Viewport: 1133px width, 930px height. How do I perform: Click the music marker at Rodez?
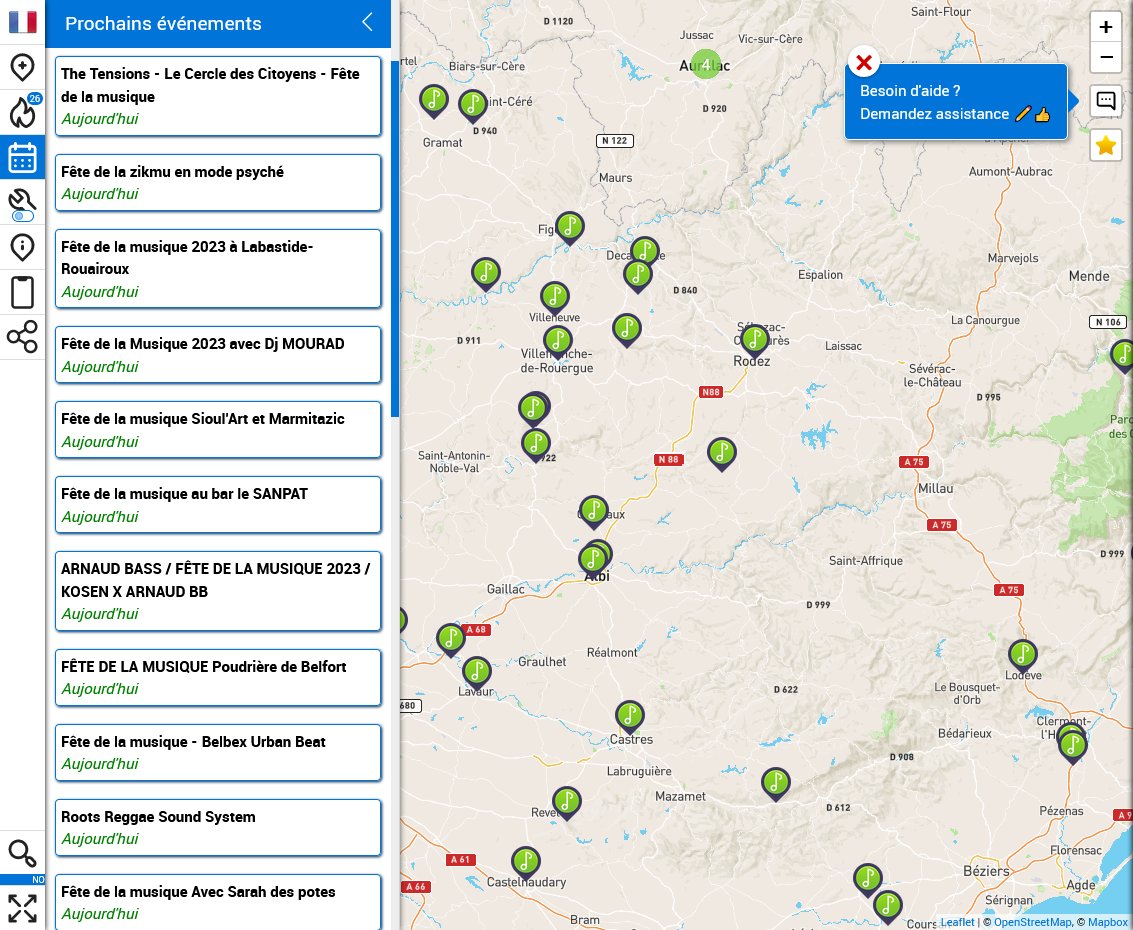click(x=754, y=342)
